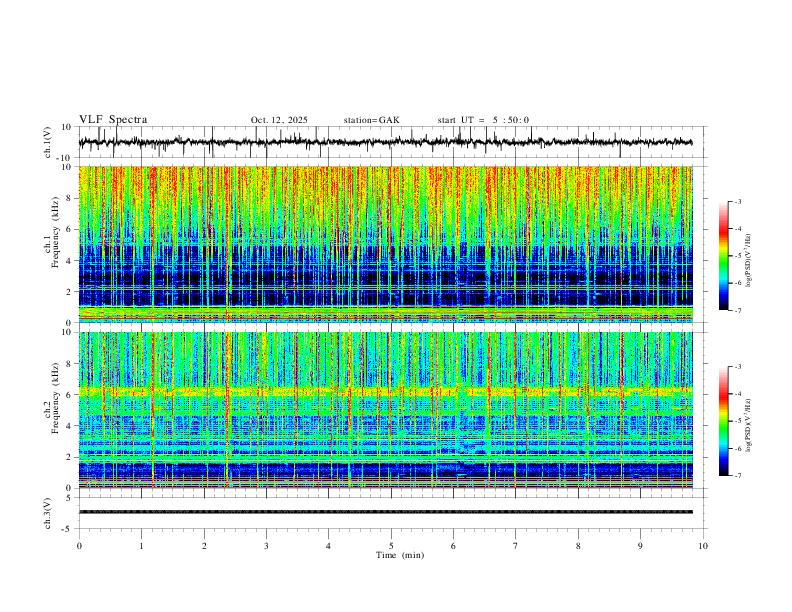Click the time axis tick label '0'

[x=79, y=546]
